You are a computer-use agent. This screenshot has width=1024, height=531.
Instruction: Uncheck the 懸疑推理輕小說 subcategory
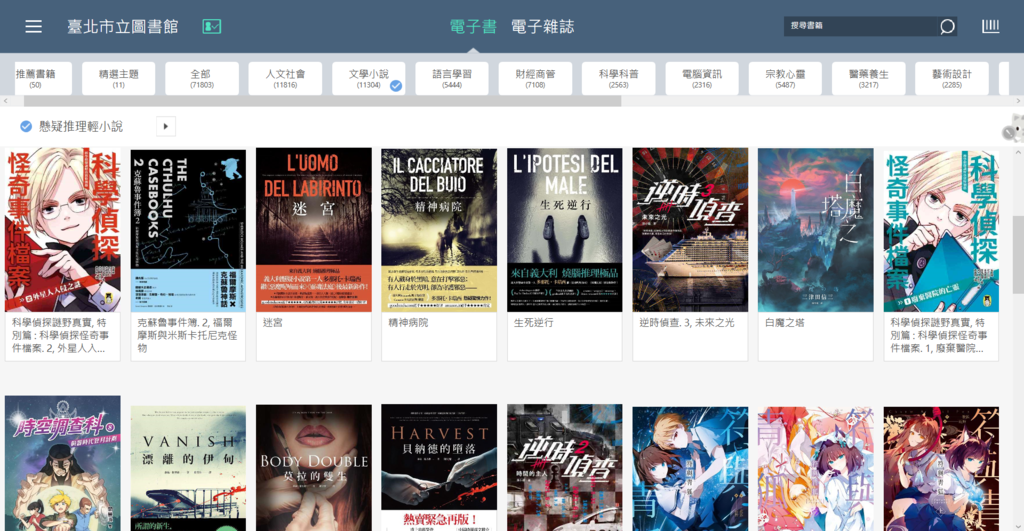pos(26,126)
